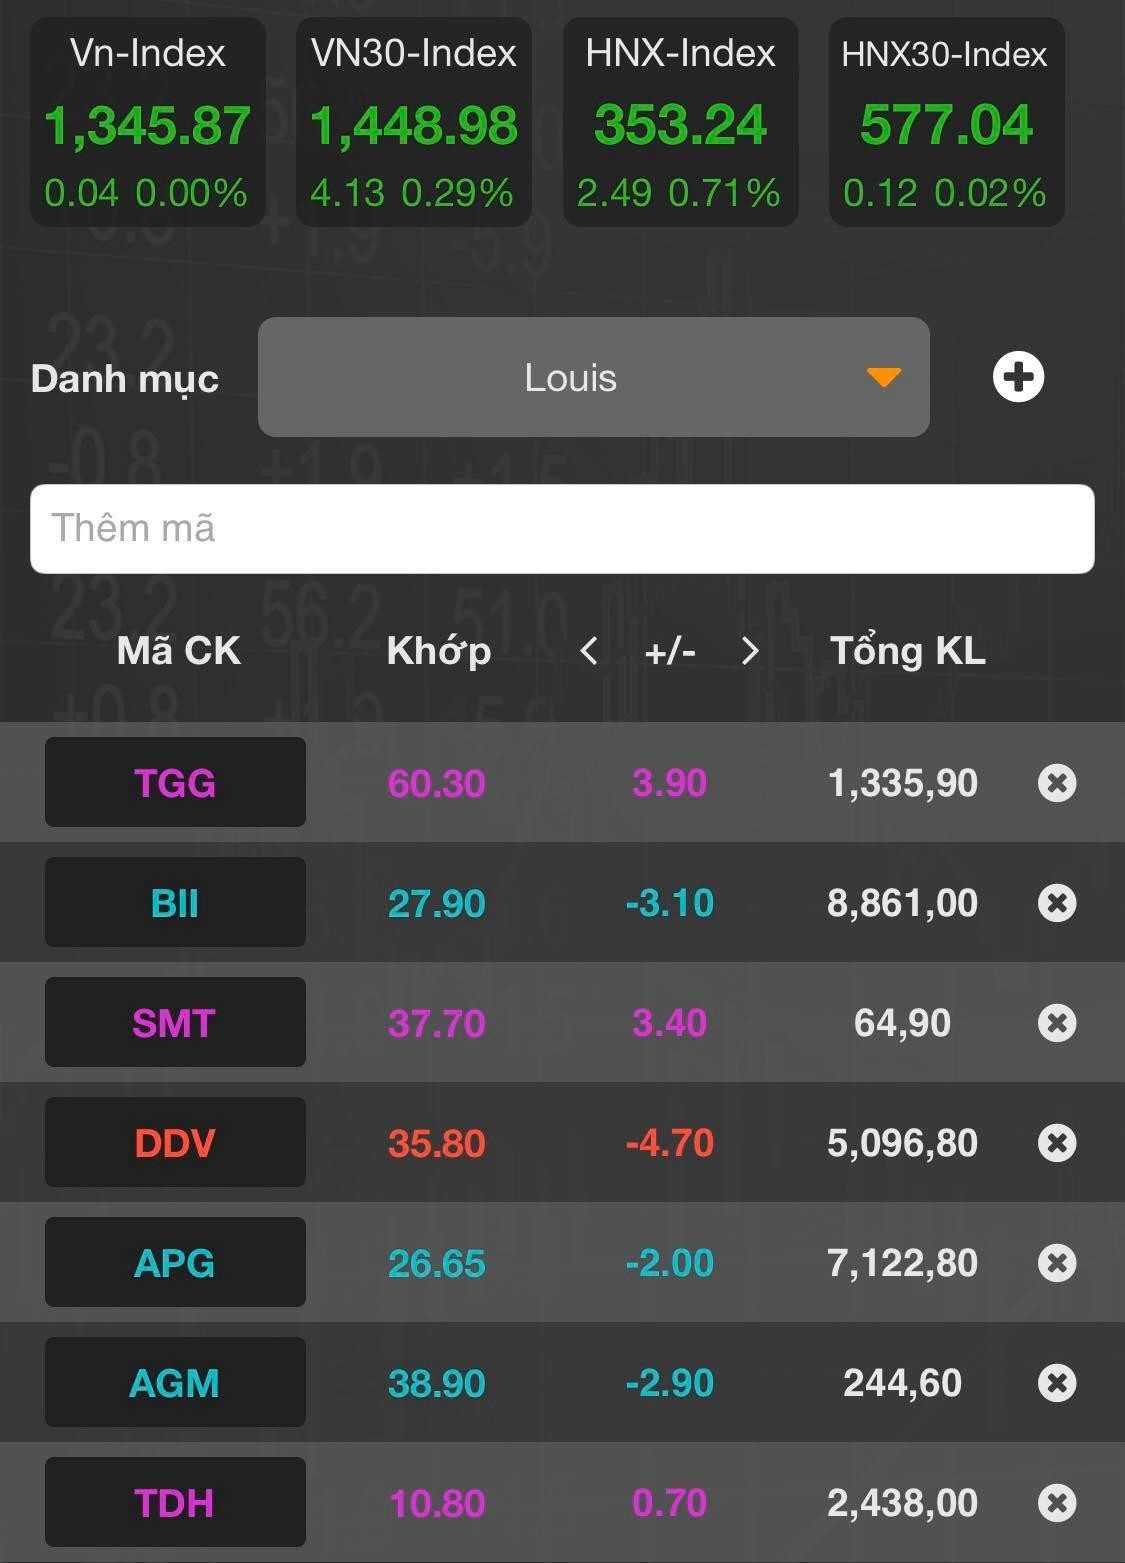1125x1563 pixels.
Task: Open the Louis watchlist dropdown
Action: (593, 377)
